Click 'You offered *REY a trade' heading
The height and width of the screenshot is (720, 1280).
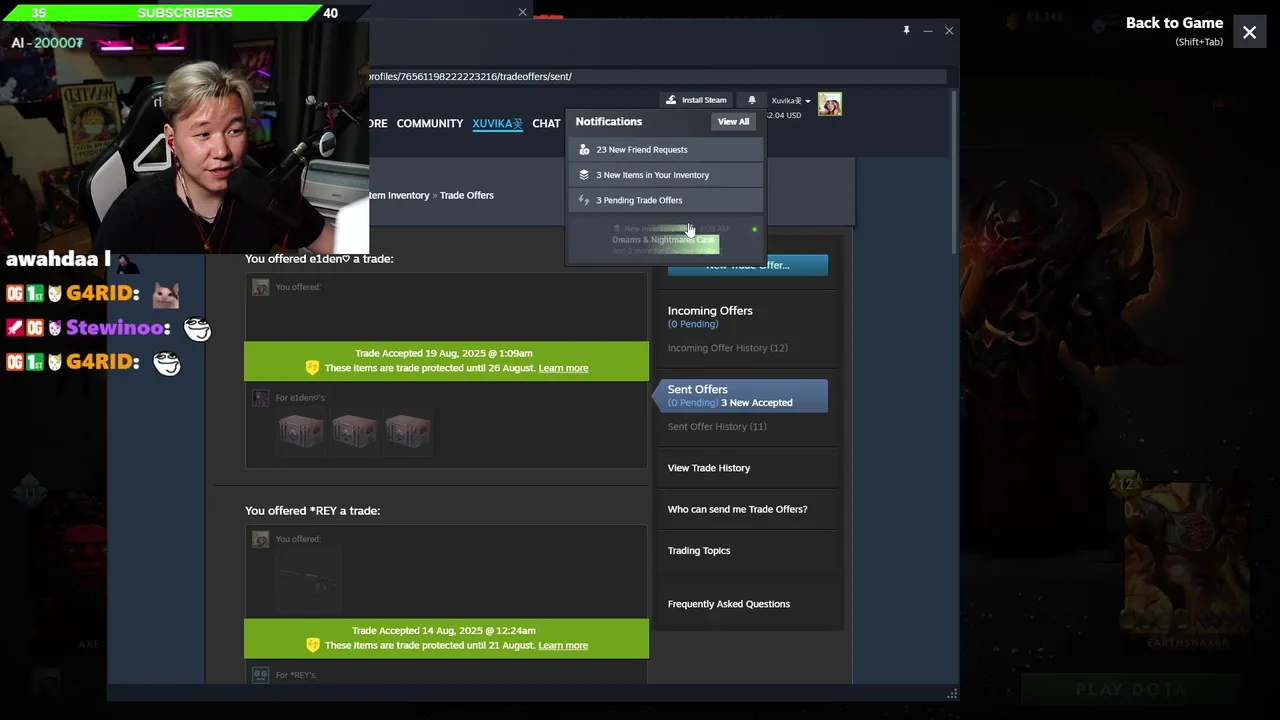coord(312,511)
